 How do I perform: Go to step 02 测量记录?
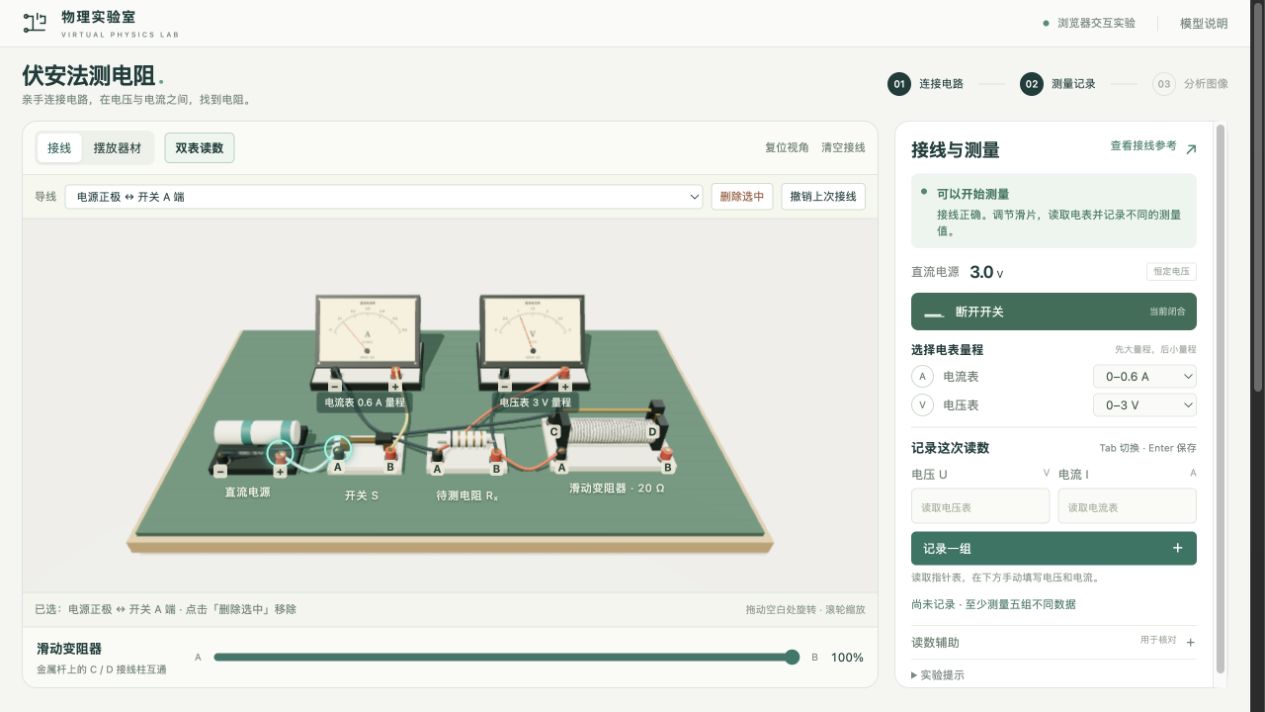coord(1058,84)
